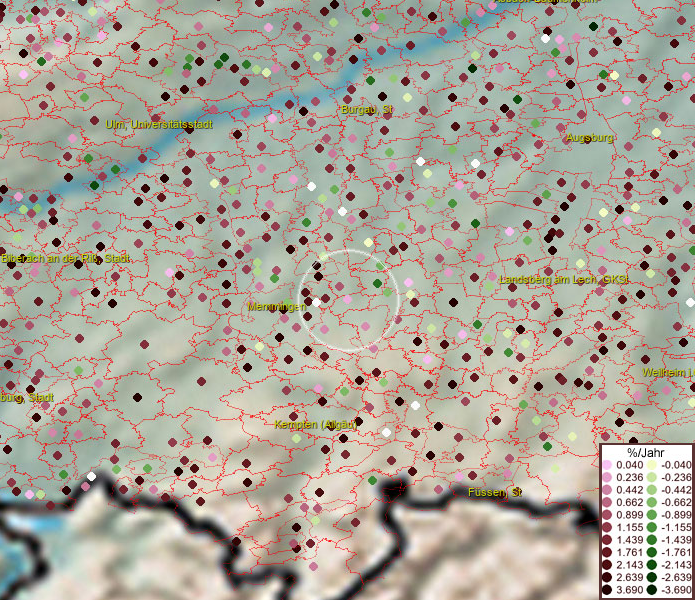This screenshot has height=600, width=695.
Task: Click the -3.690 legend value text
Action: click(x=676, y=590)
